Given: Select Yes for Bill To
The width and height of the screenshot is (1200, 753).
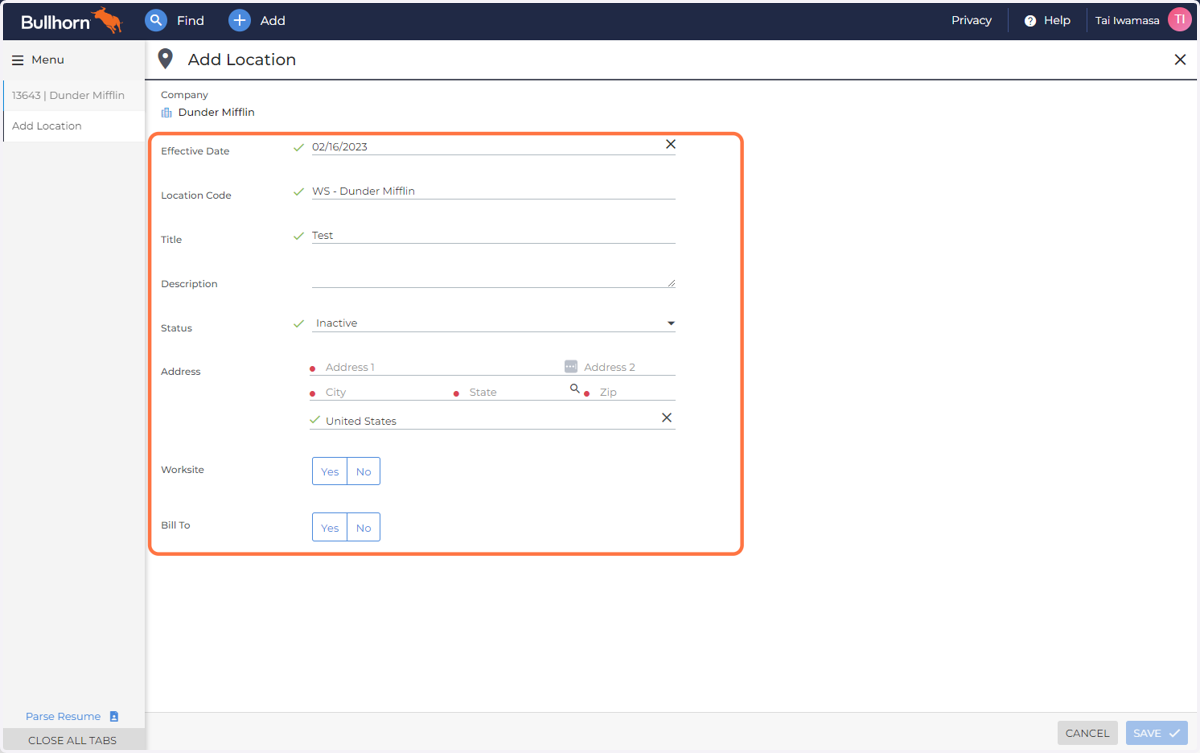Looking at the screenshot, I should point(330,527).
